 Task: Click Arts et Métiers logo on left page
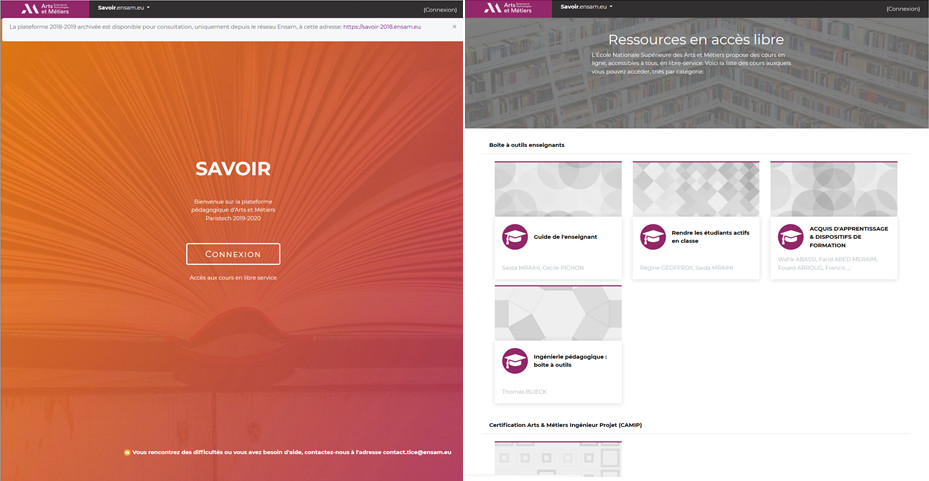(x=45, y=8)
